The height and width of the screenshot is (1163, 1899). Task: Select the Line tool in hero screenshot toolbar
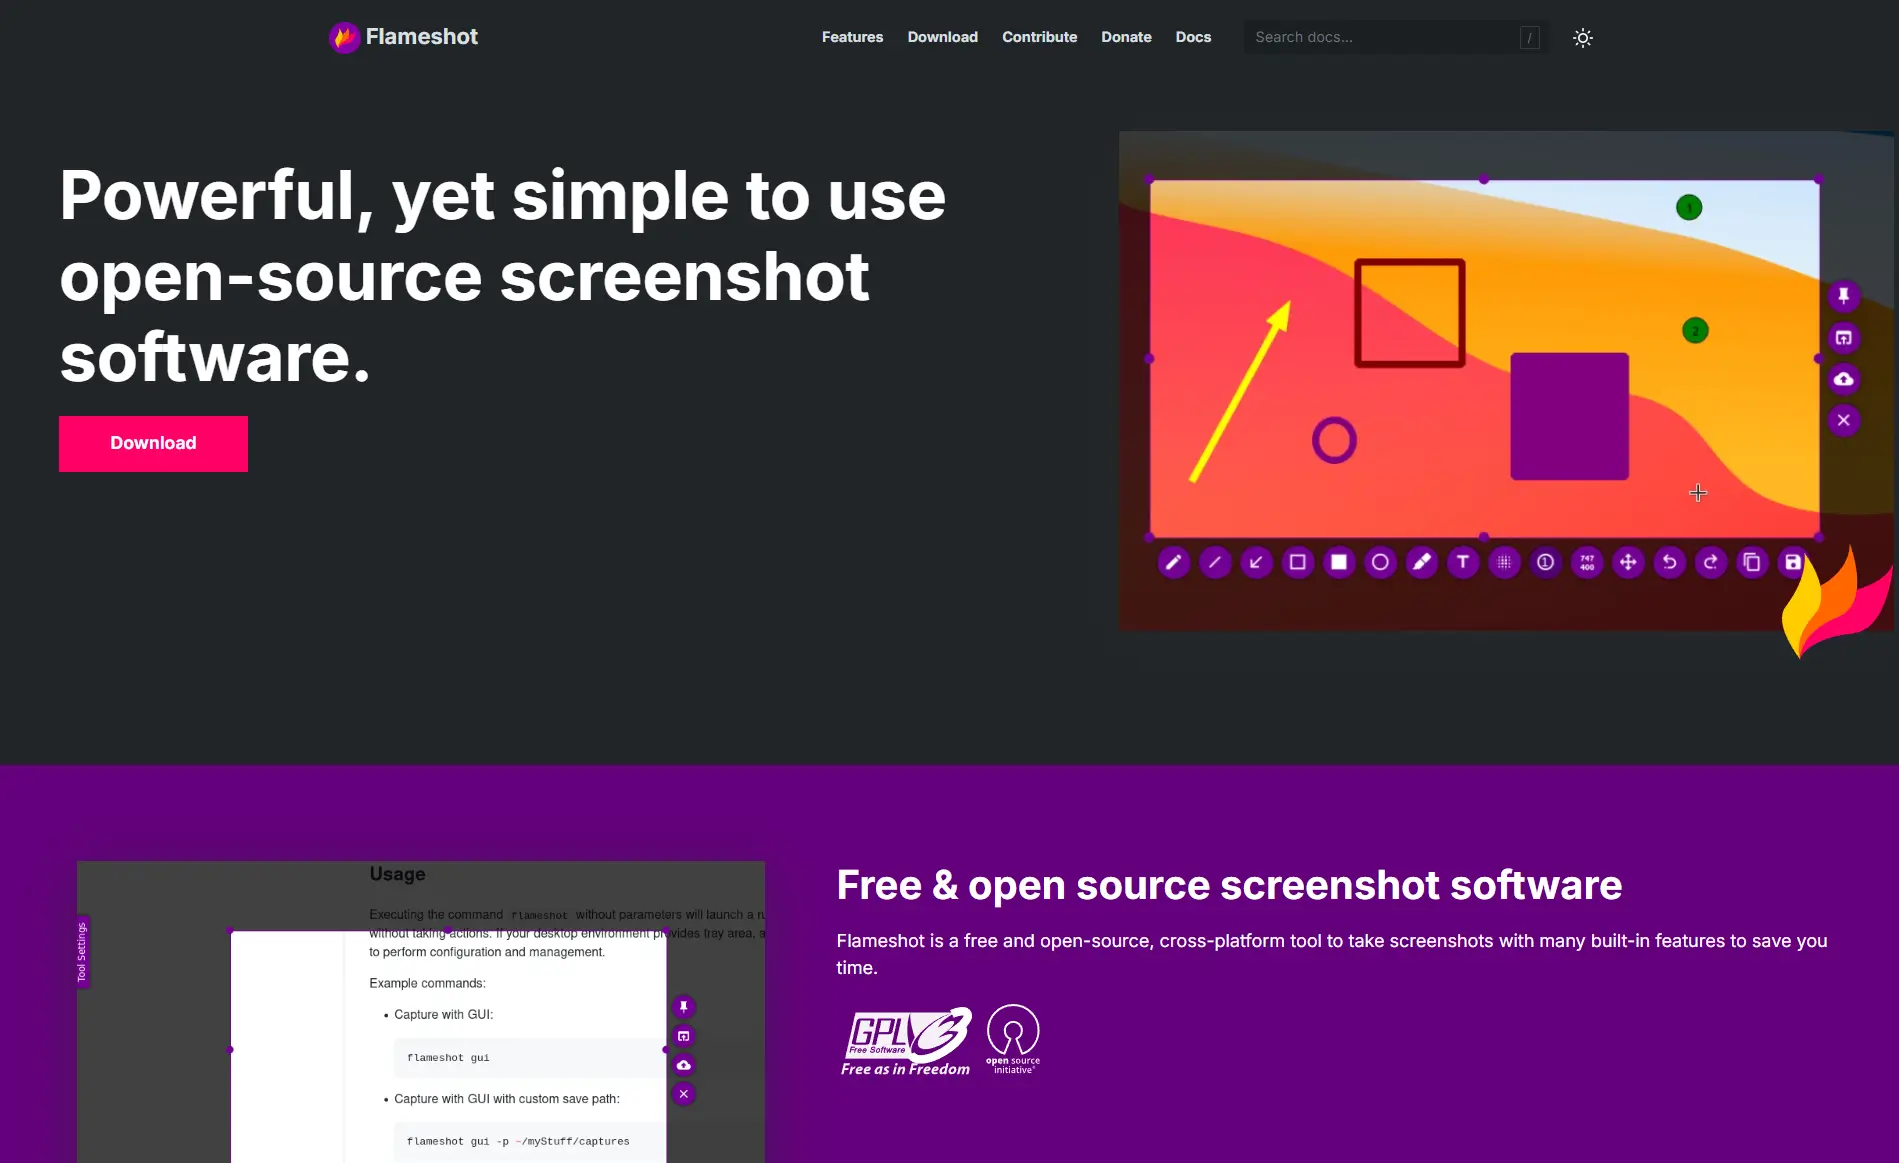1215,562
